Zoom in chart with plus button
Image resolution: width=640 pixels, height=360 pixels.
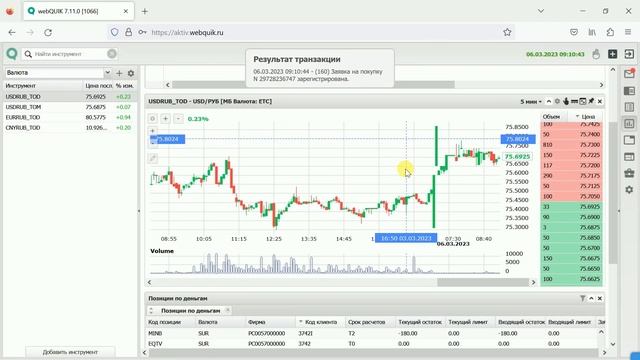pos(165,119)
